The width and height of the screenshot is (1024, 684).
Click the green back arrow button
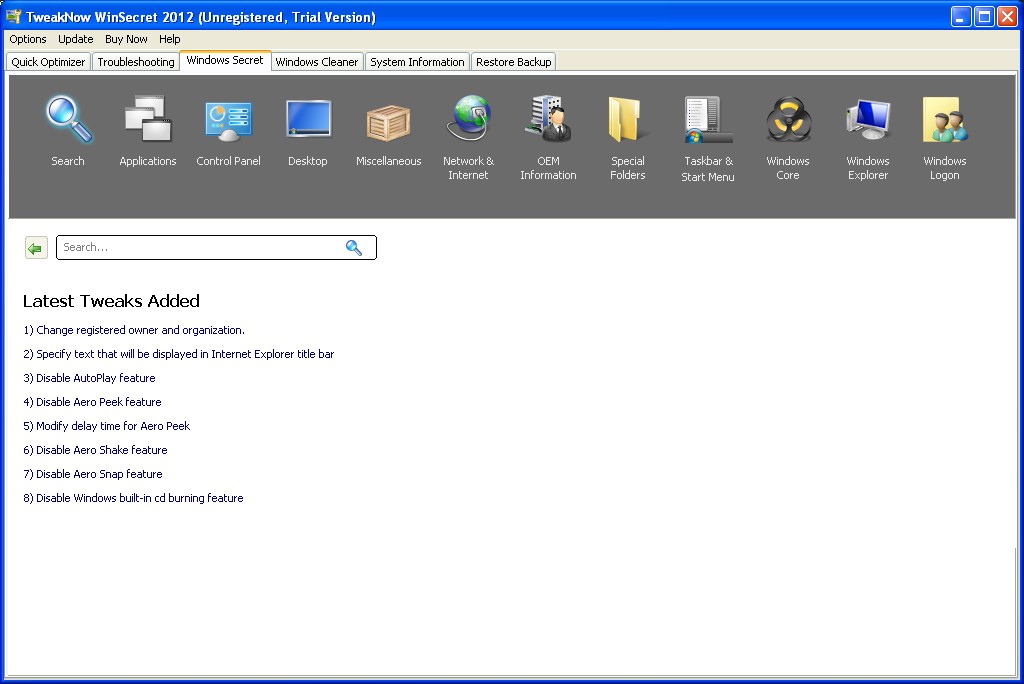click(36, 248)
